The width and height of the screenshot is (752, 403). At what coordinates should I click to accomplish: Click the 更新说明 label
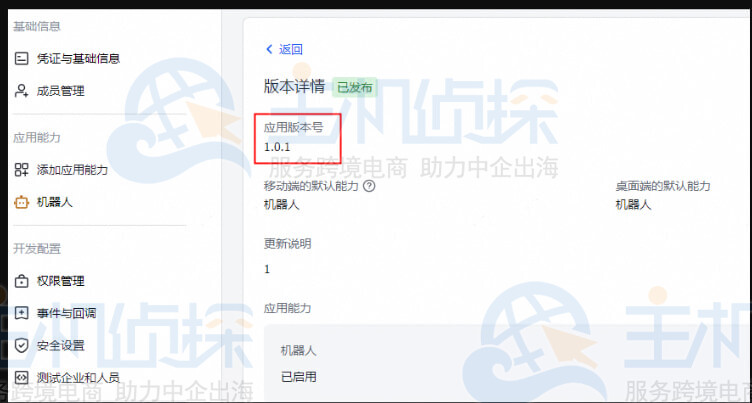[x=287, y=244]
